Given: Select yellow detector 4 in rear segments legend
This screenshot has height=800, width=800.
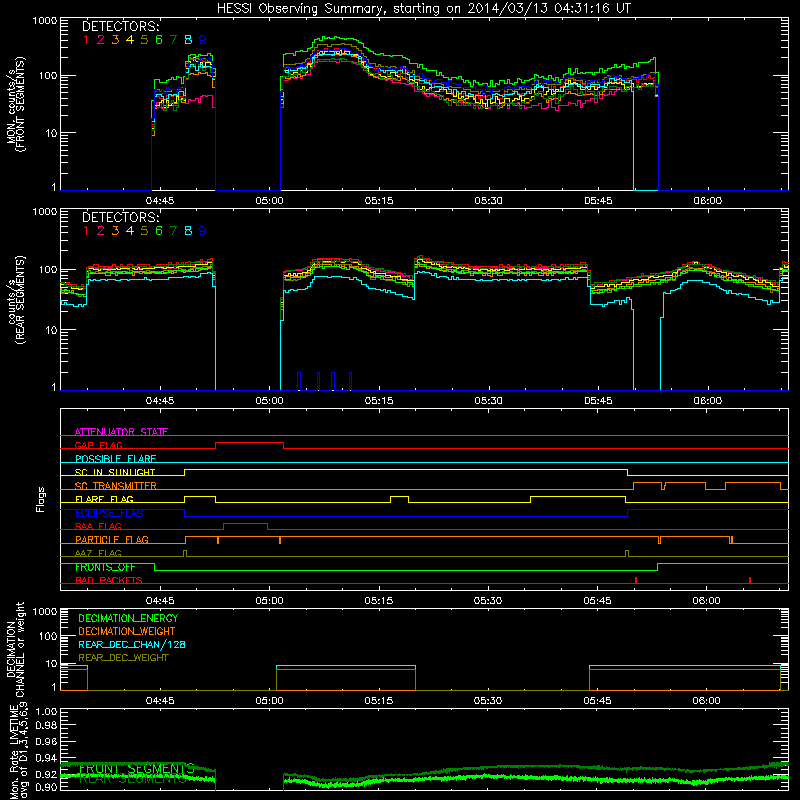Looking at the screenshot, I should (x=130, y=231).
